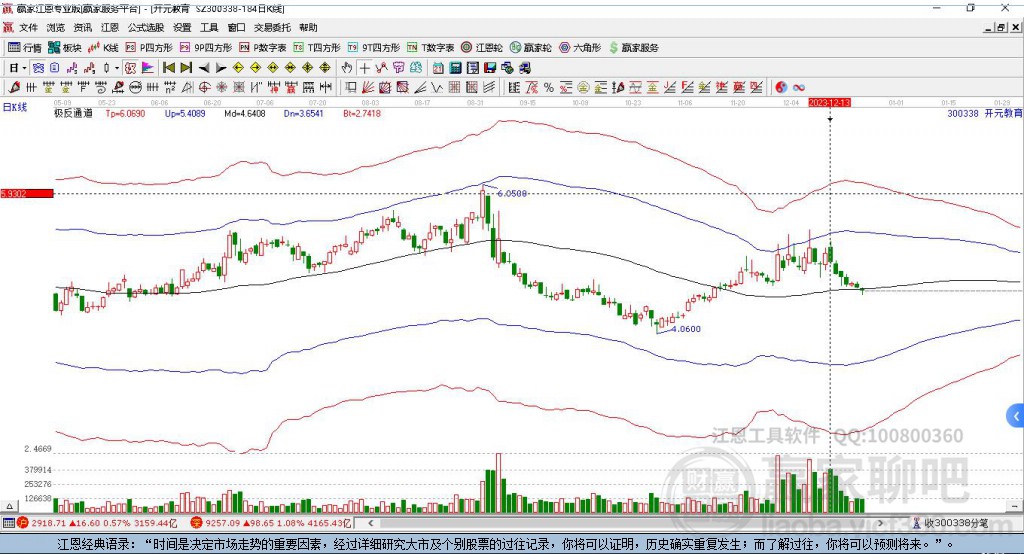Viewport: 1024px width, 554px height.
Task: Toggle the highlighted 极反 indicator button
Action: click(131, 68)
